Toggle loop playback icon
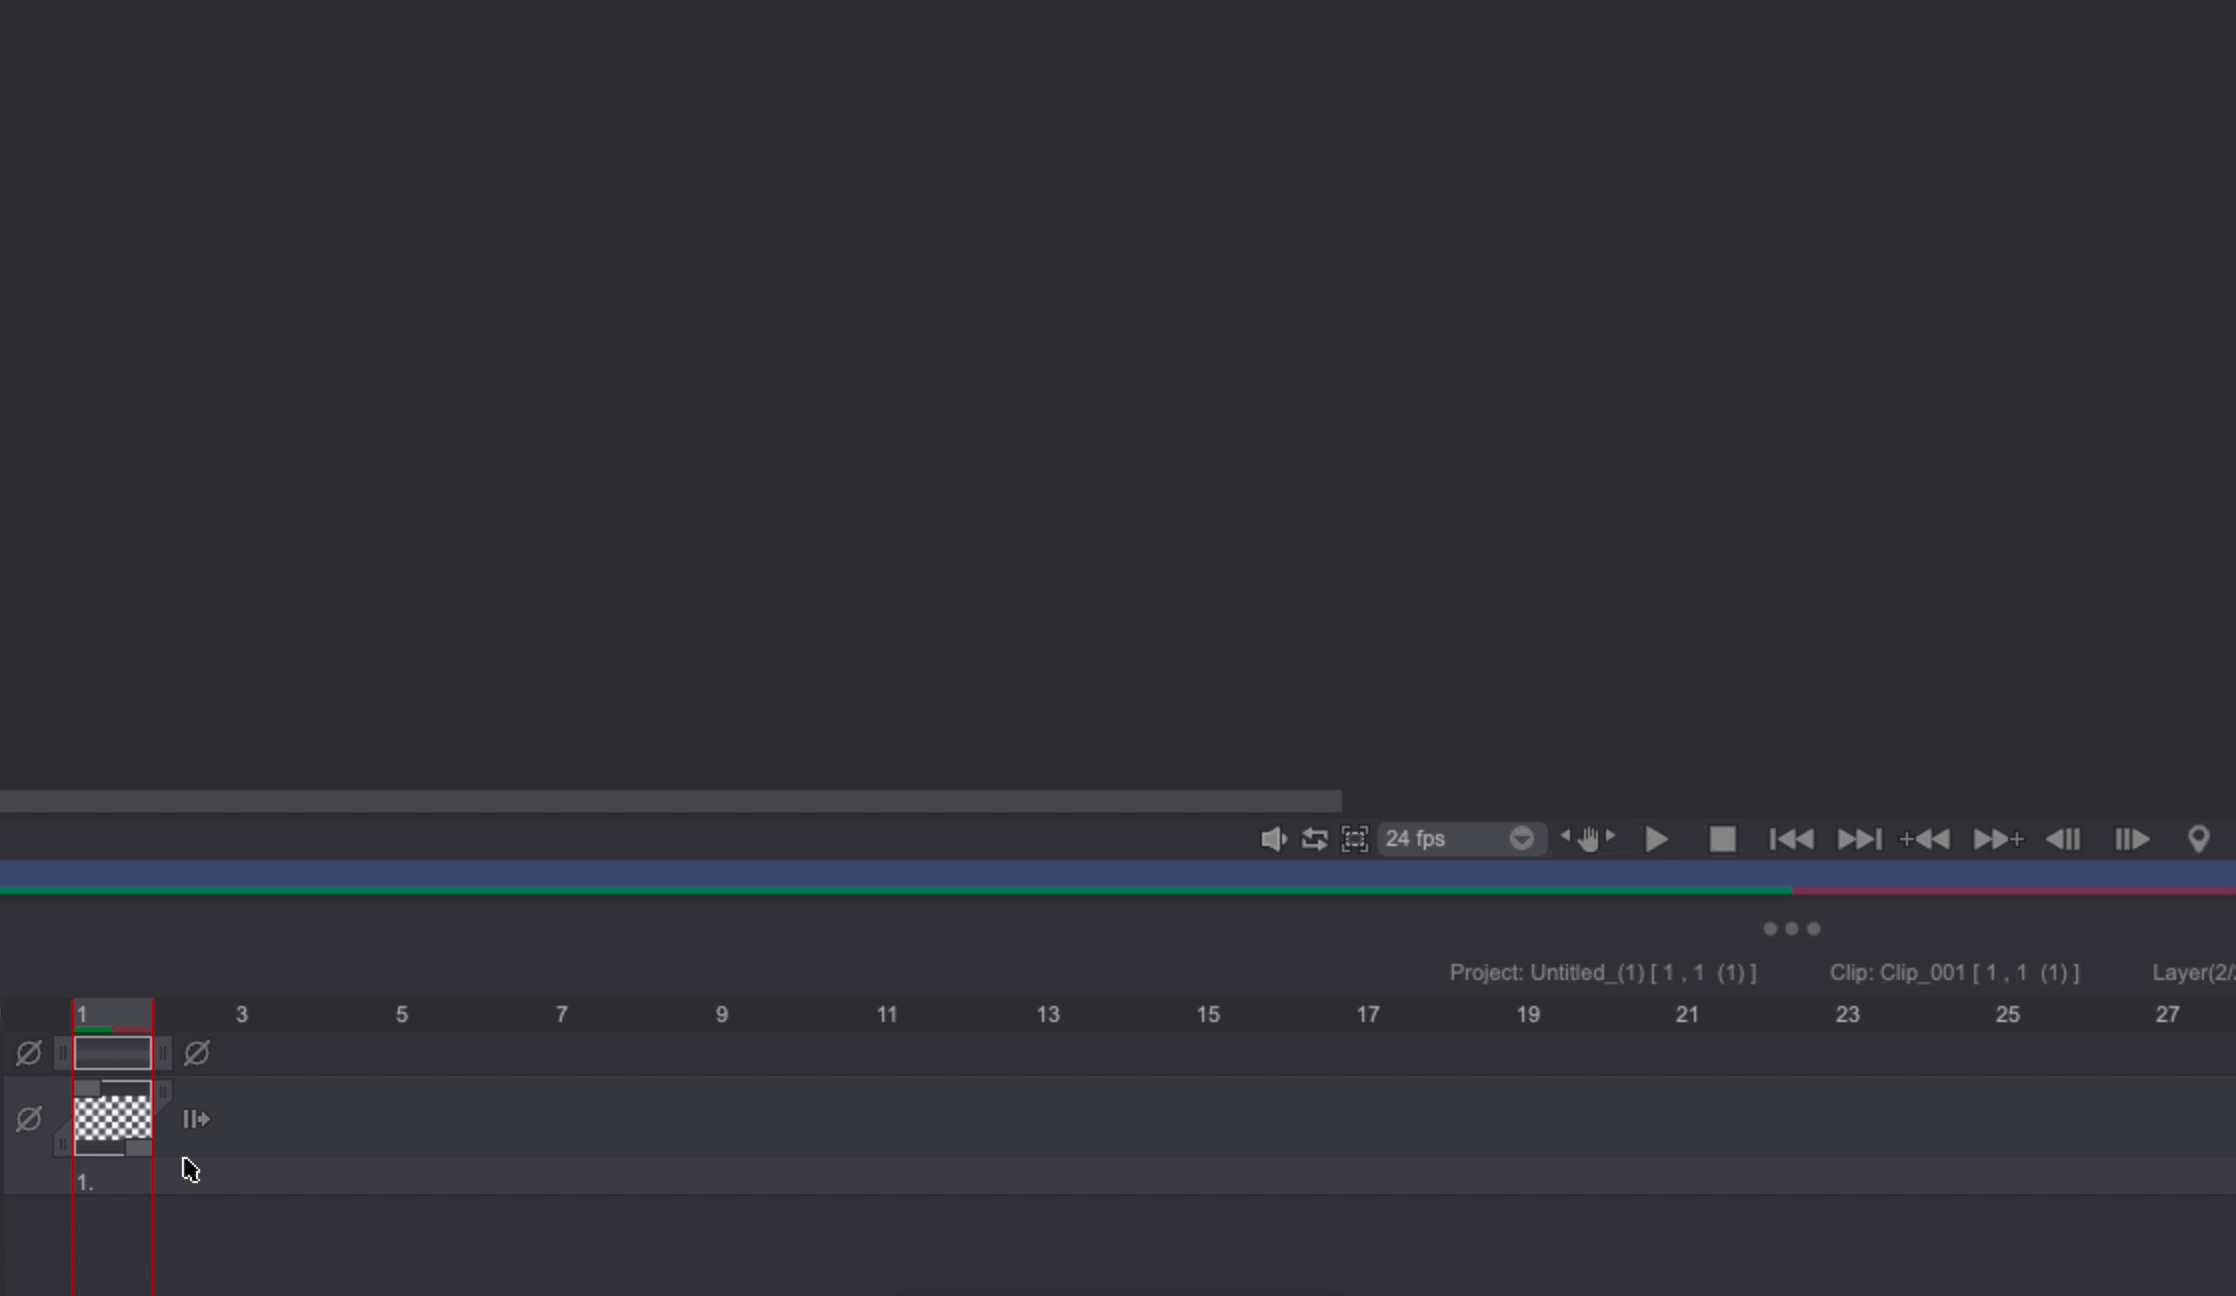 coord(1314,839)
